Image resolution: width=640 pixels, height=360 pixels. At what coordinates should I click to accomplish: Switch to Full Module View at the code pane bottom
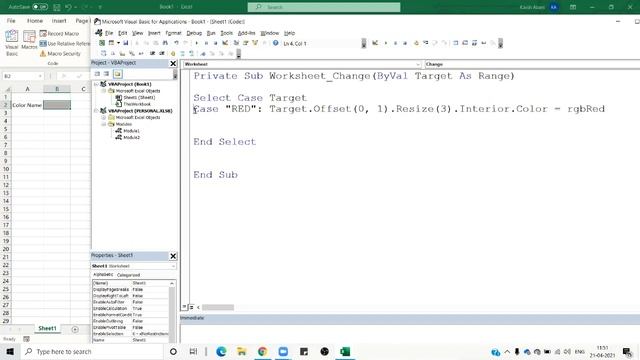[x=191, y=307]
